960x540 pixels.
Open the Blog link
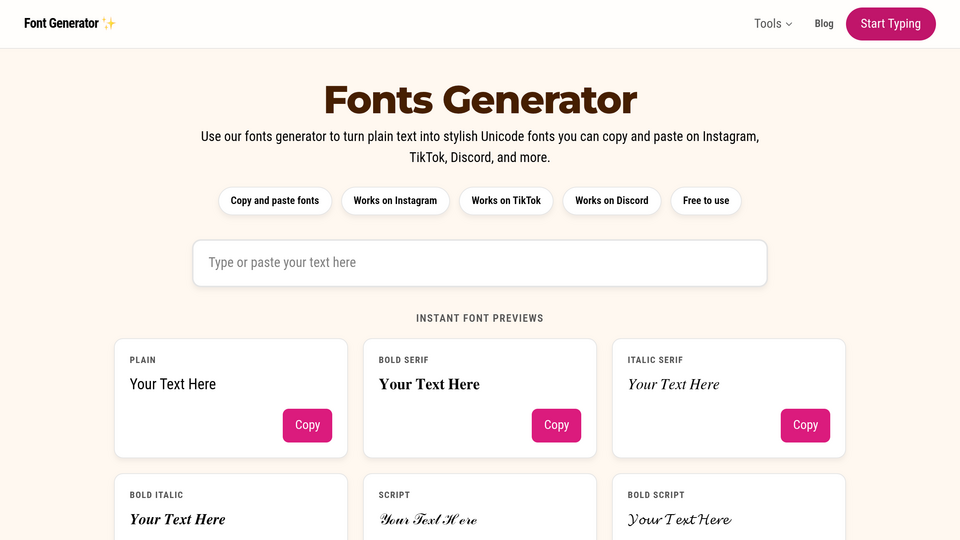[x=823, y=24]
